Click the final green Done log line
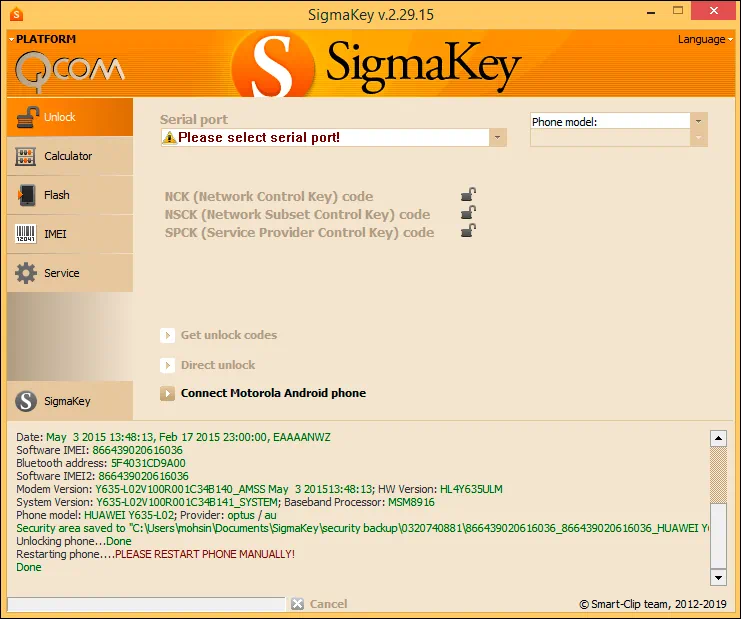This screenshot has width=741, height=619. 29,567
